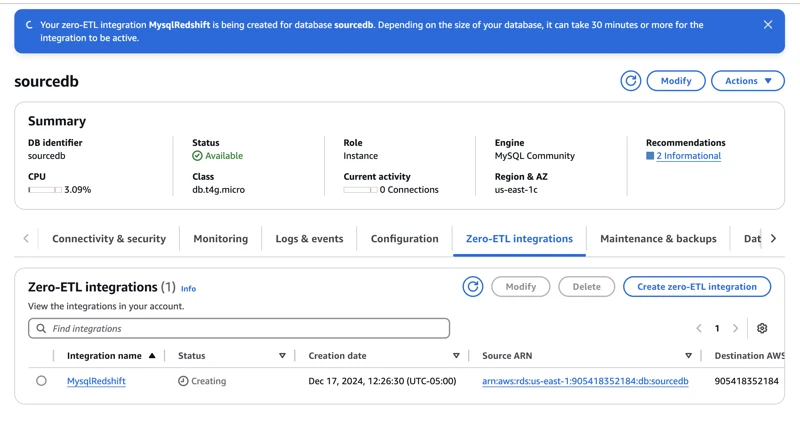This screenshot has height=422, width=800.
Task: Click the Modify button for sourcedb
Action: click(676, 81)
